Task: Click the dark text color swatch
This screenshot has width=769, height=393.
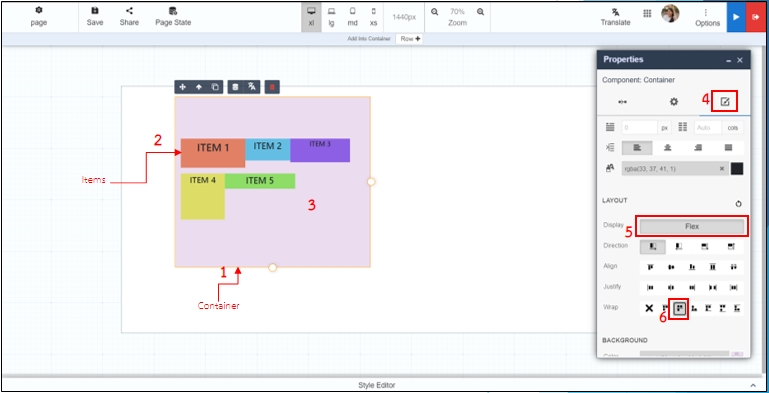Action: coord(737,168)
